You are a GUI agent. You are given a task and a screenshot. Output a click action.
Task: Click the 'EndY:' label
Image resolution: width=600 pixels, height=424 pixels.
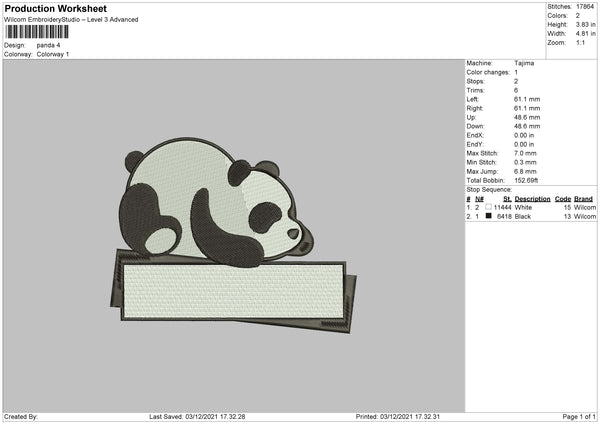click(475, 145)
